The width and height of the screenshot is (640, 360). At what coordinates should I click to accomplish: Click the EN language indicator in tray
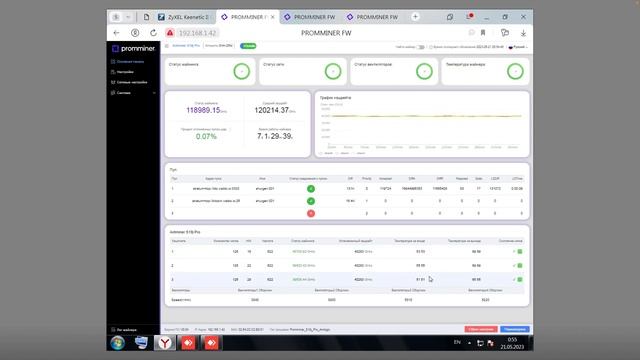tap(457, 342)
